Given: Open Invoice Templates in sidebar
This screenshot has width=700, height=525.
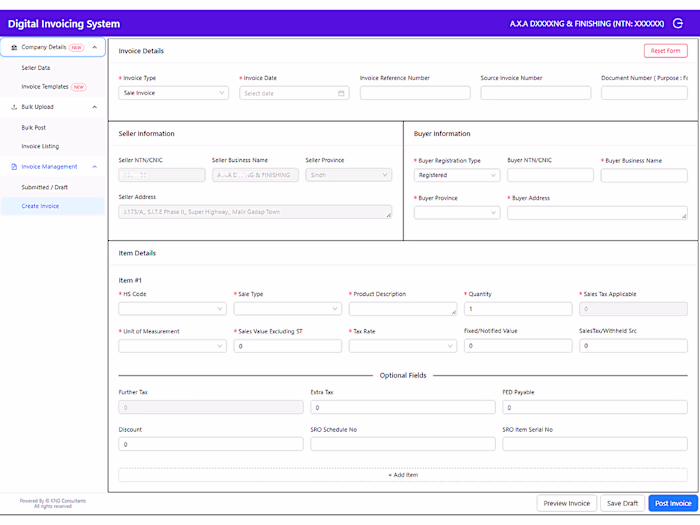Looking at the screenshot, I should coord(45,87).
